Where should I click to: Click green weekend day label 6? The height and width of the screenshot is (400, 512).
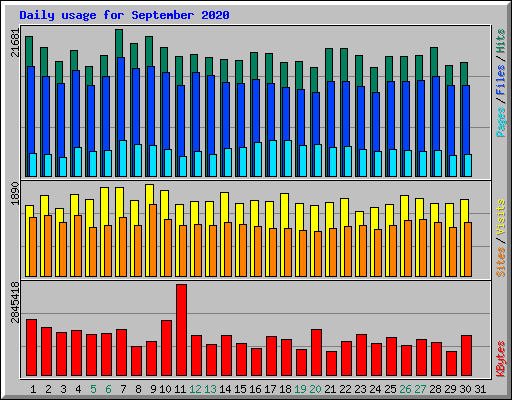[x=108, y=389]
